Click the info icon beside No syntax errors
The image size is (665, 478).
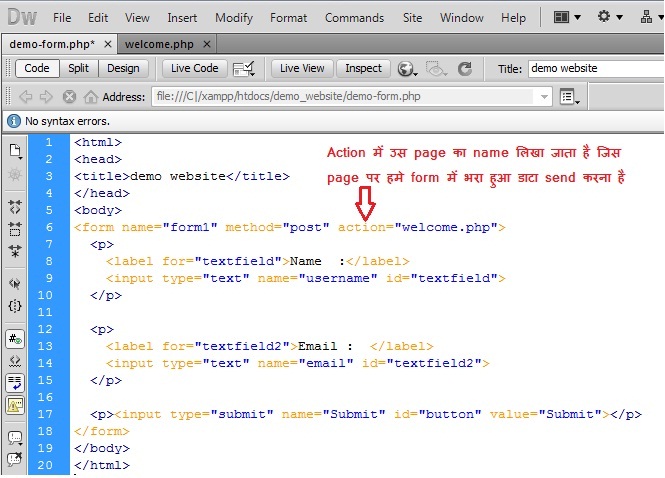coord(14,121)
